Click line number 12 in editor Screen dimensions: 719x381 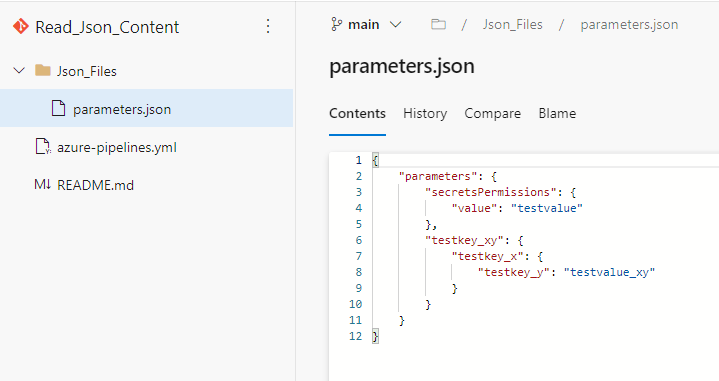pos(355,336)
